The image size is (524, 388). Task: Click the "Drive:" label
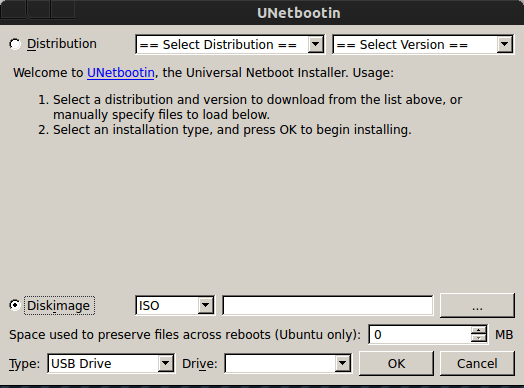click(200, 364)
